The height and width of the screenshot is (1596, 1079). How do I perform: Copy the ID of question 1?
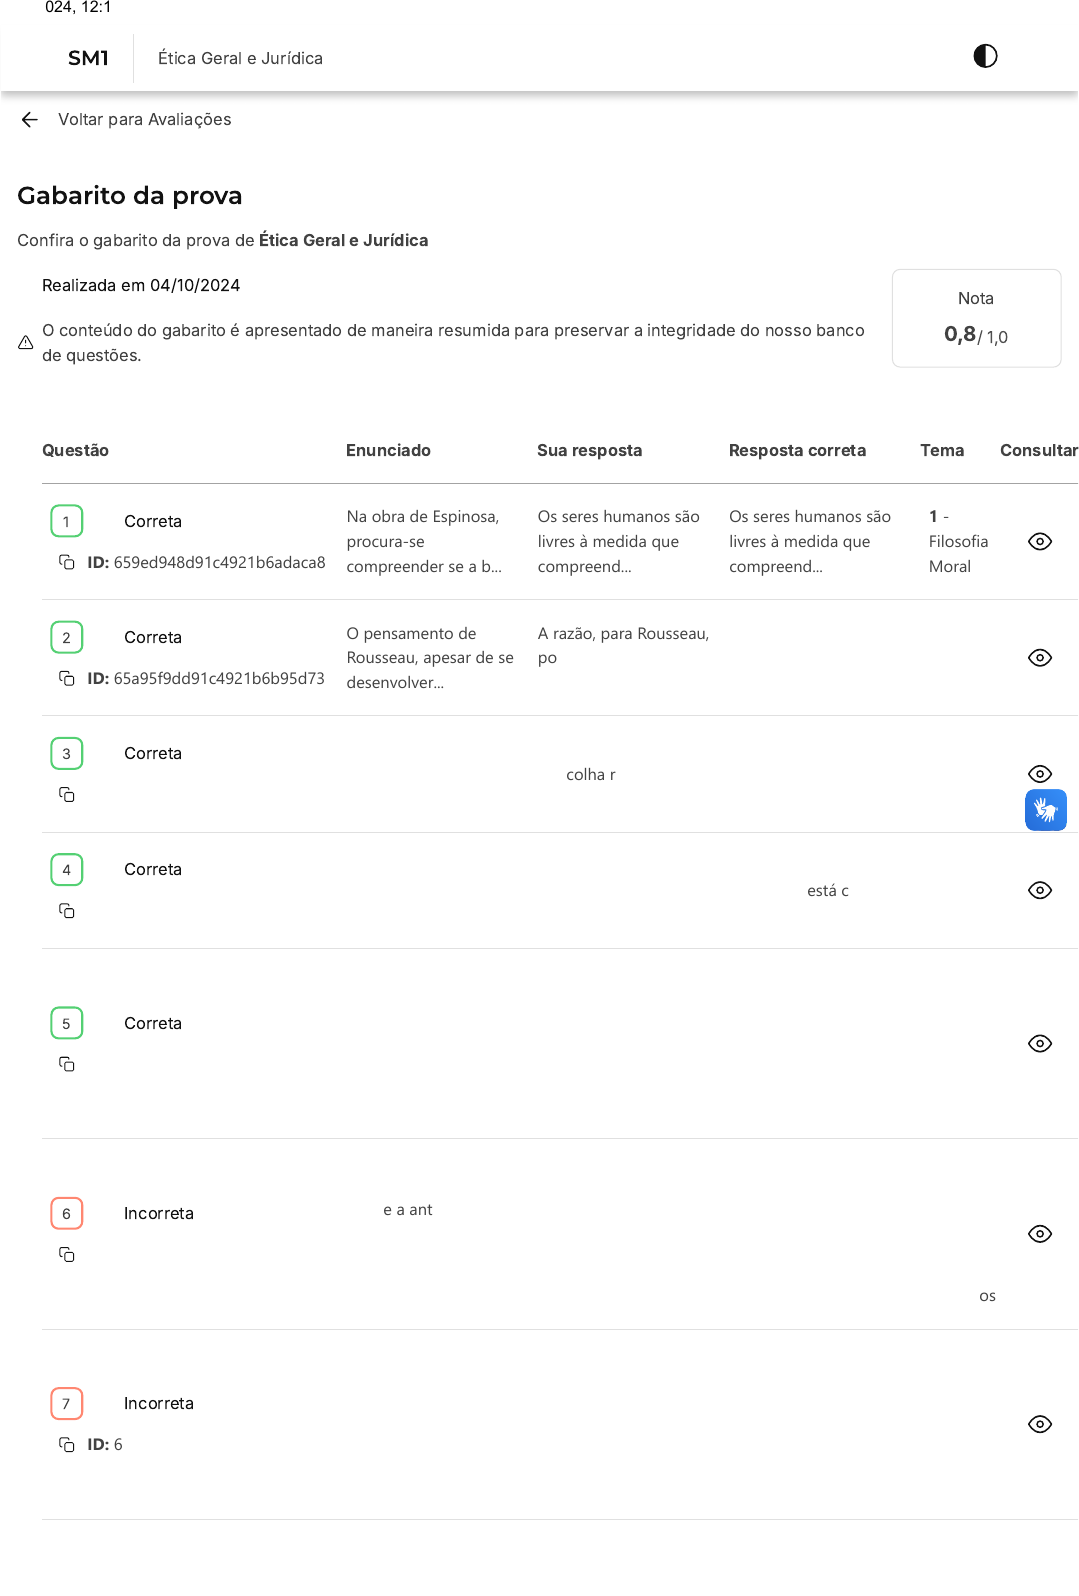pos(67,562)
